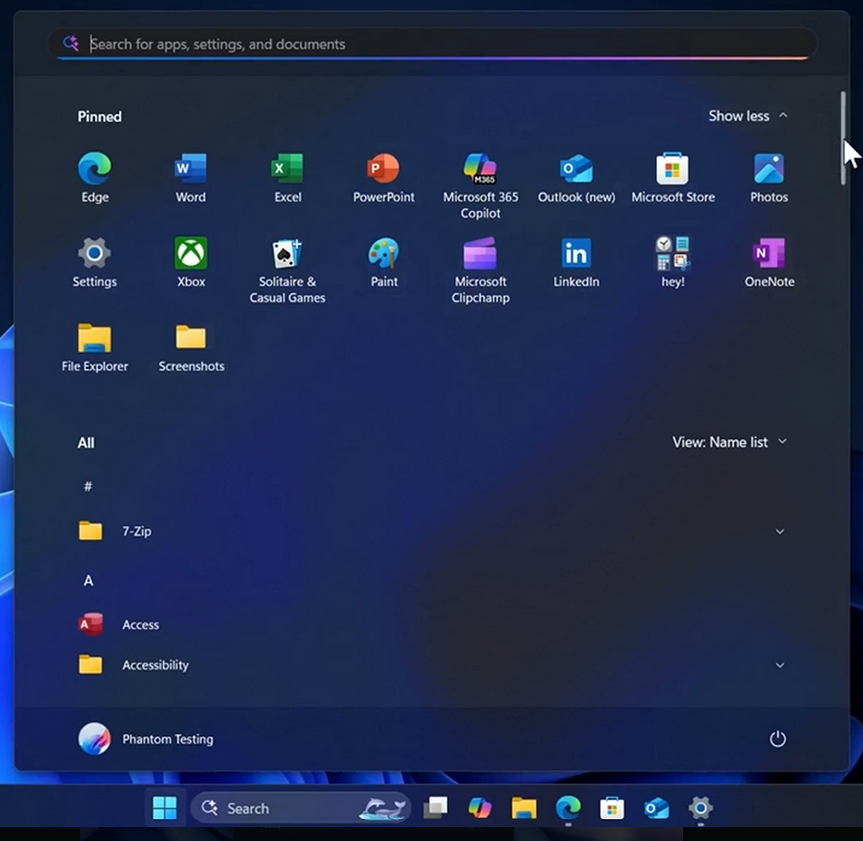Click the dolphin search highlight in taskbar

point(383,808)
